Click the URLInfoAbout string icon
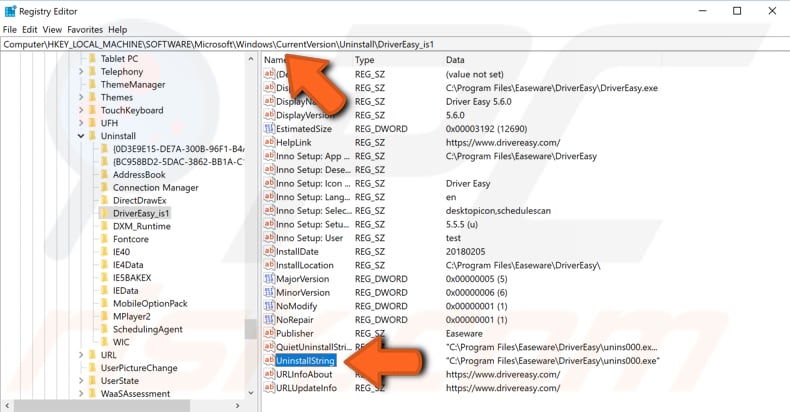Image resolution: width=790 pixels, height=412 pixels. 269,373
